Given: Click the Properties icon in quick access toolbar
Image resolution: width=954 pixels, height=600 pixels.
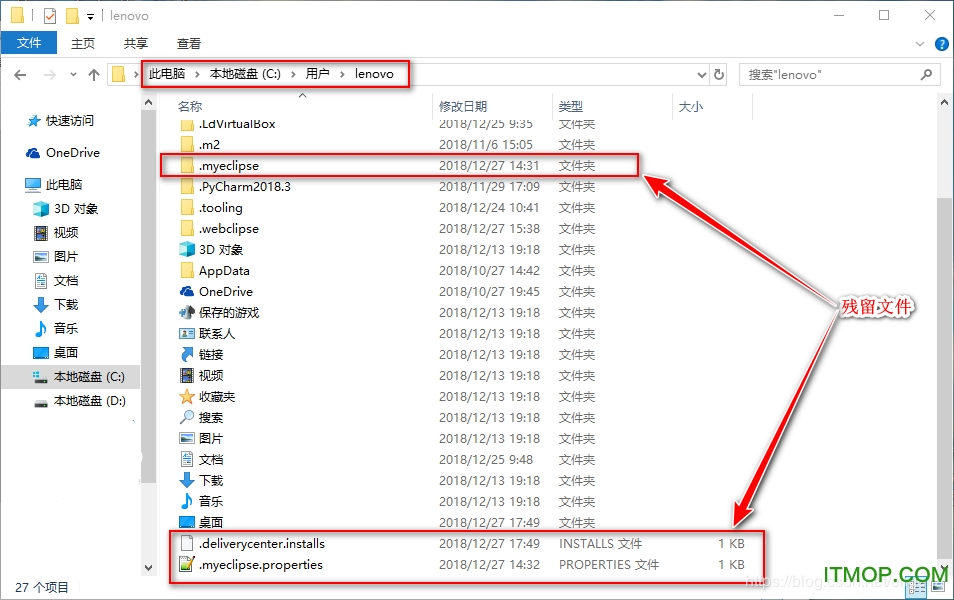Looking at the screenshot, I should (49, 16).
